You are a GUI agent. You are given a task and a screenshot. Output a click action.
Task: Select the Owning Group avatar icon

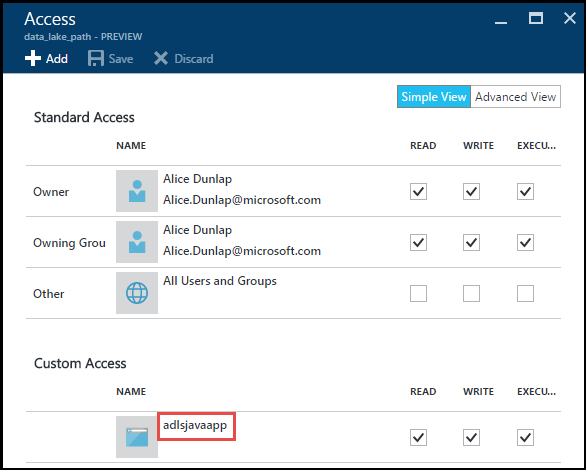(x=137, y=242)
